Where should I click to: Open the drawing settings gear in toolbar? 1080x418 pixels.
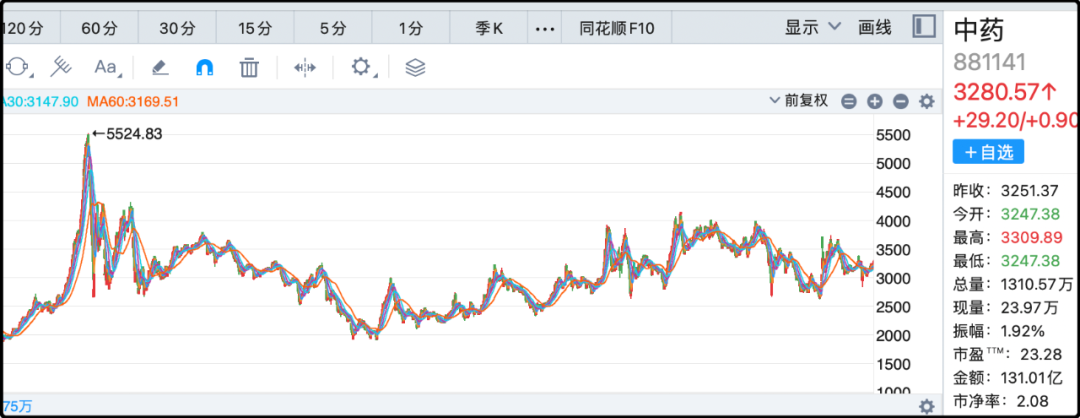tap(360, 68)
